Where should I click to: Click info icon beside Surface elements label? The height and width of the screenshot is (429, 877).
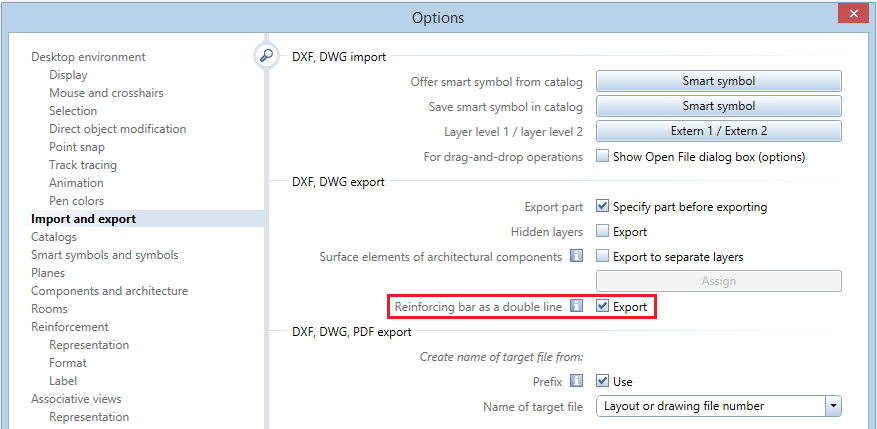tap(576, 257)
